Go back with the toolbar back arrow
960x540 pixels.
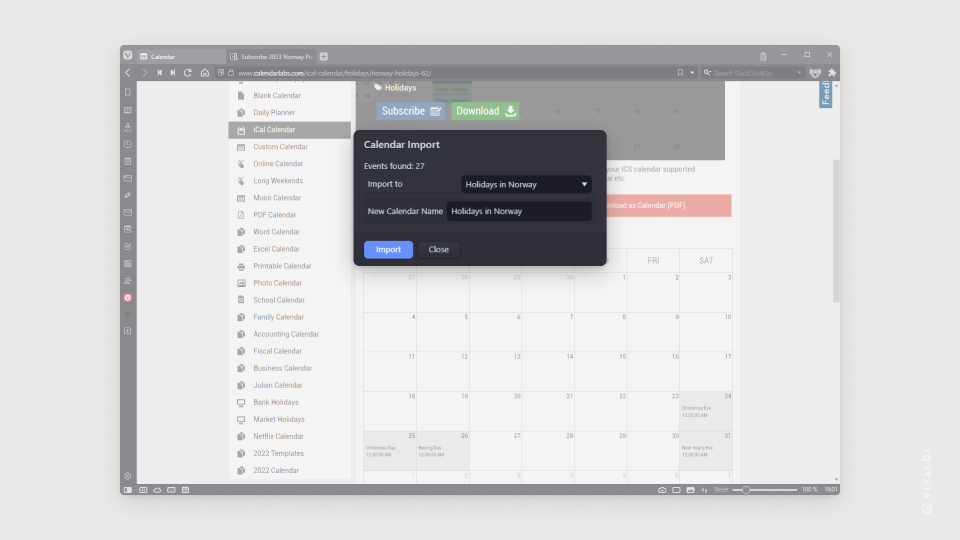(x=128, y=73)
